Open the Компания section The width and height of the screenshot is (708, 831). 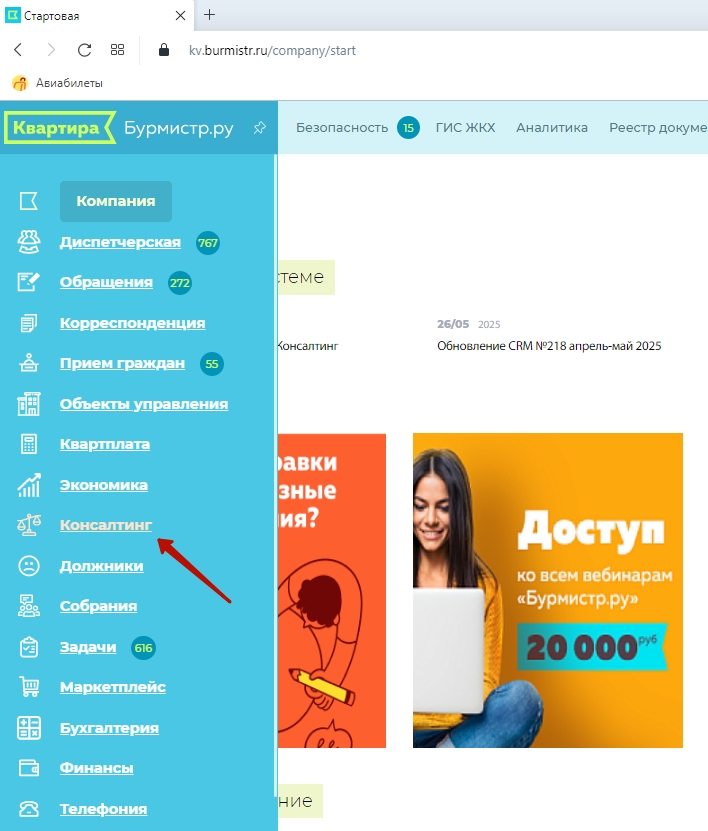click(x=116, y=201)
